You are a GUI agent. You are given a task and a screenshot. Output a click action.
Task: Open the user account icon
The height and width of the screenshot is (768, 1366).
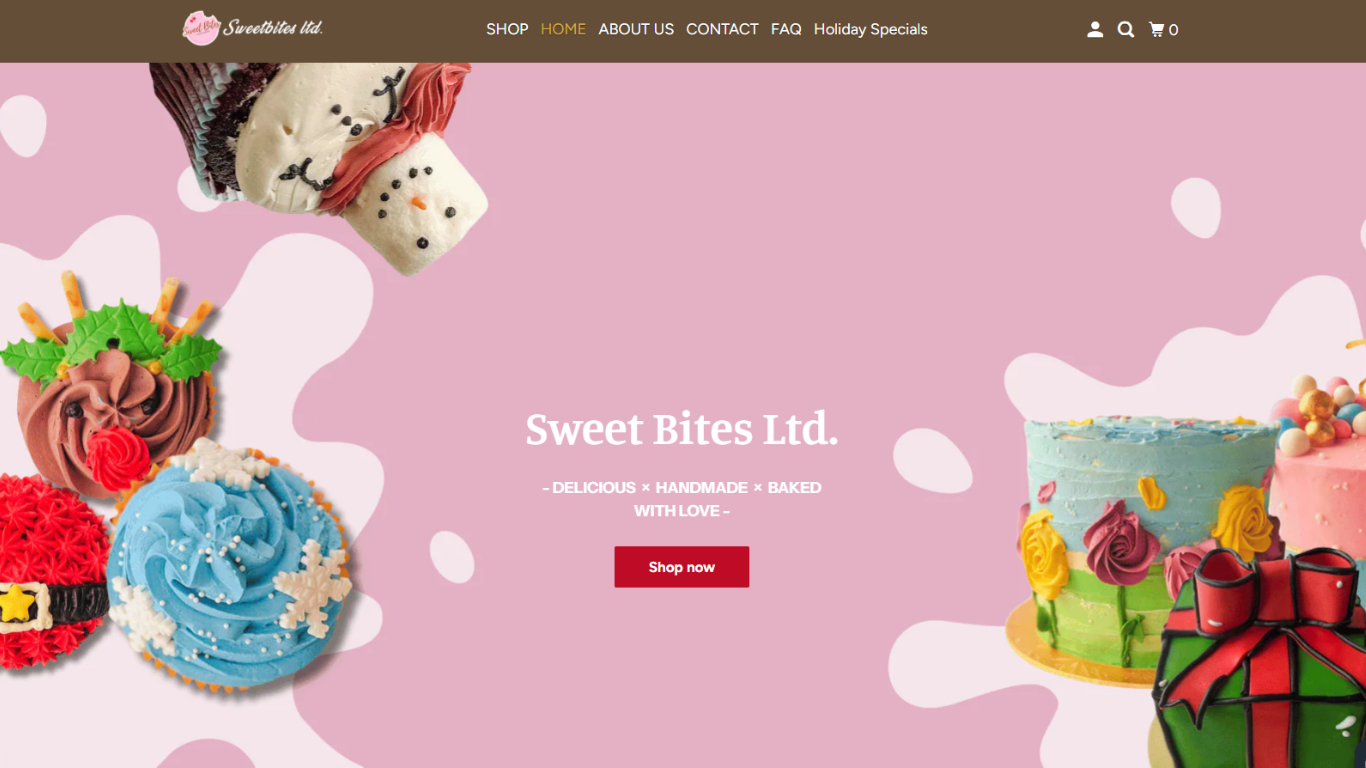tap(1095, 30)
